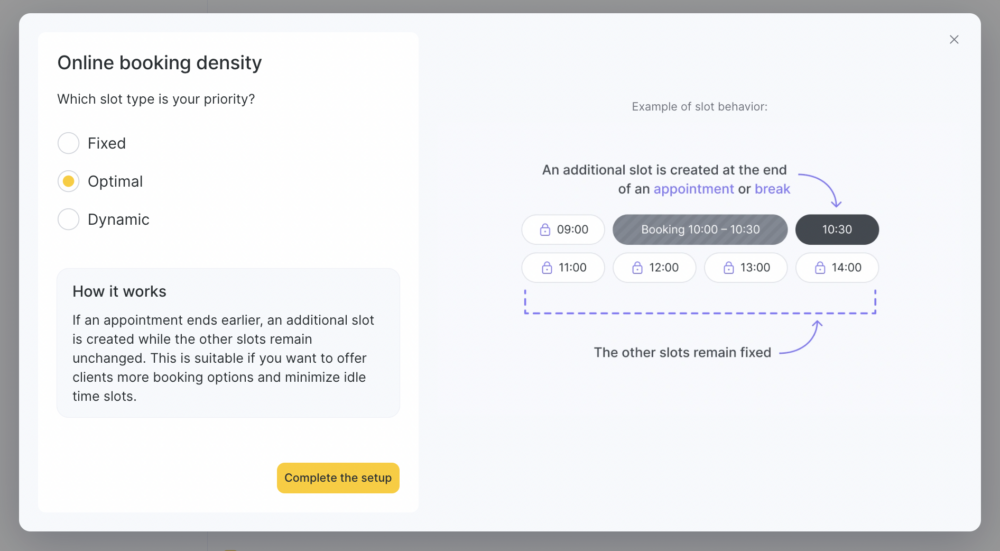
Task: Select the Fixed slot type radio button
Action: point(68,143)
